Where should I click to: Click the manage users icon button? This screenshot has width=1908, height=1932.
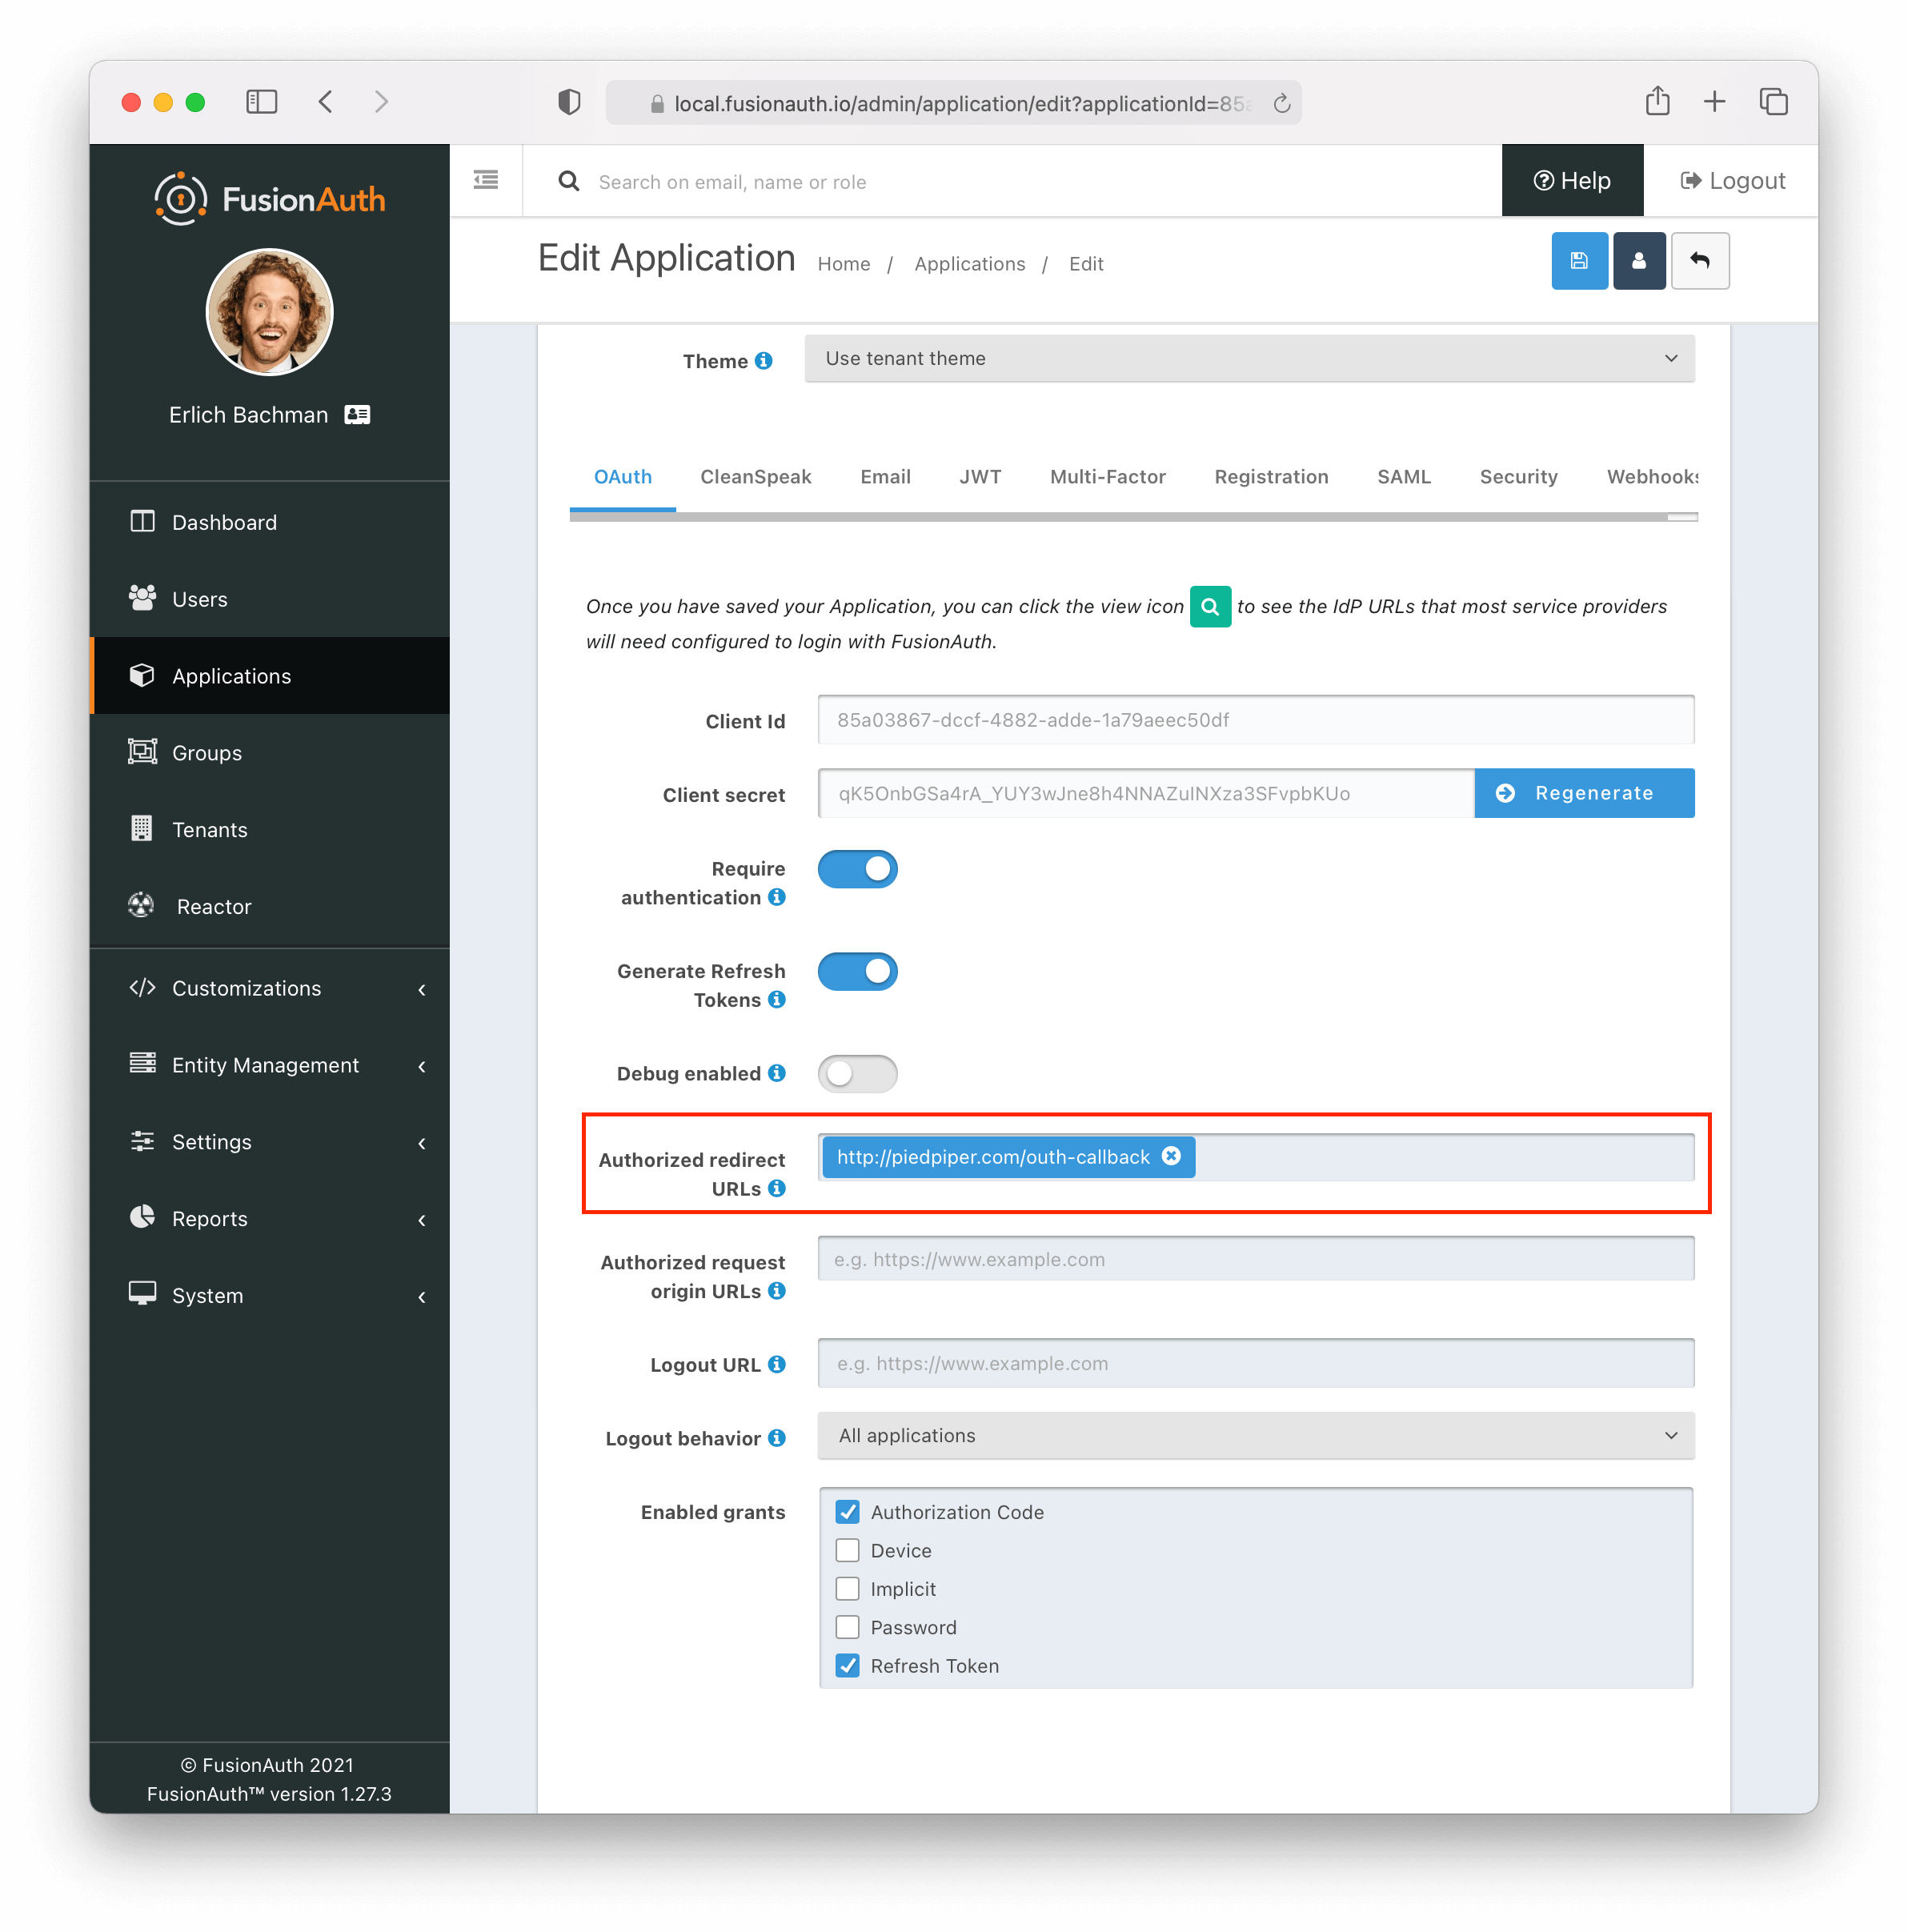[1638, 261]
